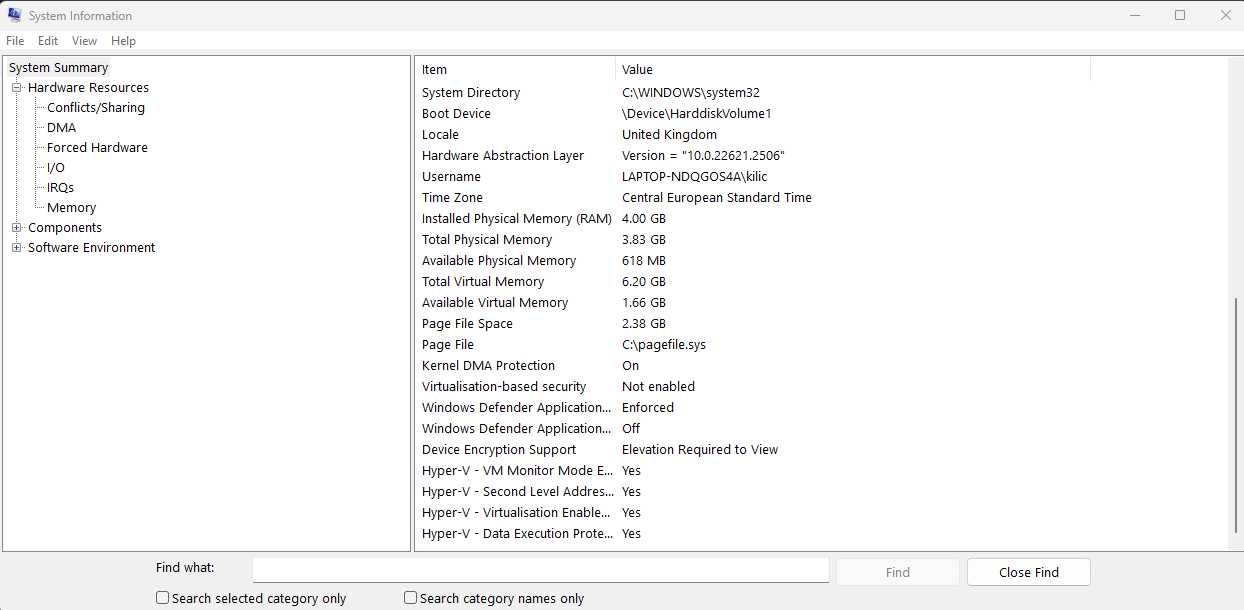Select the Locale row

752,135
